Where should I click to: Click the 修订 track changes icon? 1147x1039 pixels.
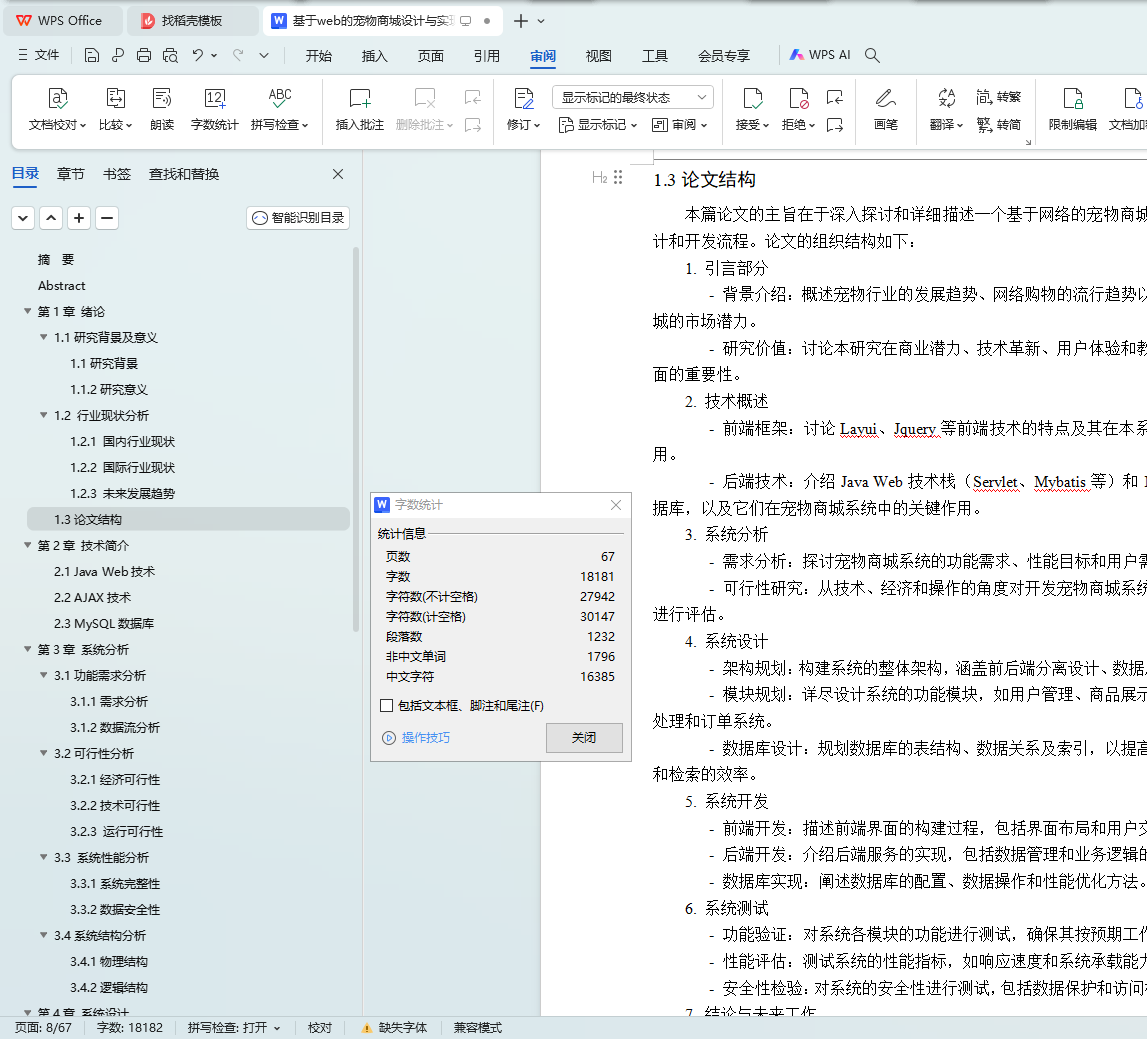click(524, 108)
